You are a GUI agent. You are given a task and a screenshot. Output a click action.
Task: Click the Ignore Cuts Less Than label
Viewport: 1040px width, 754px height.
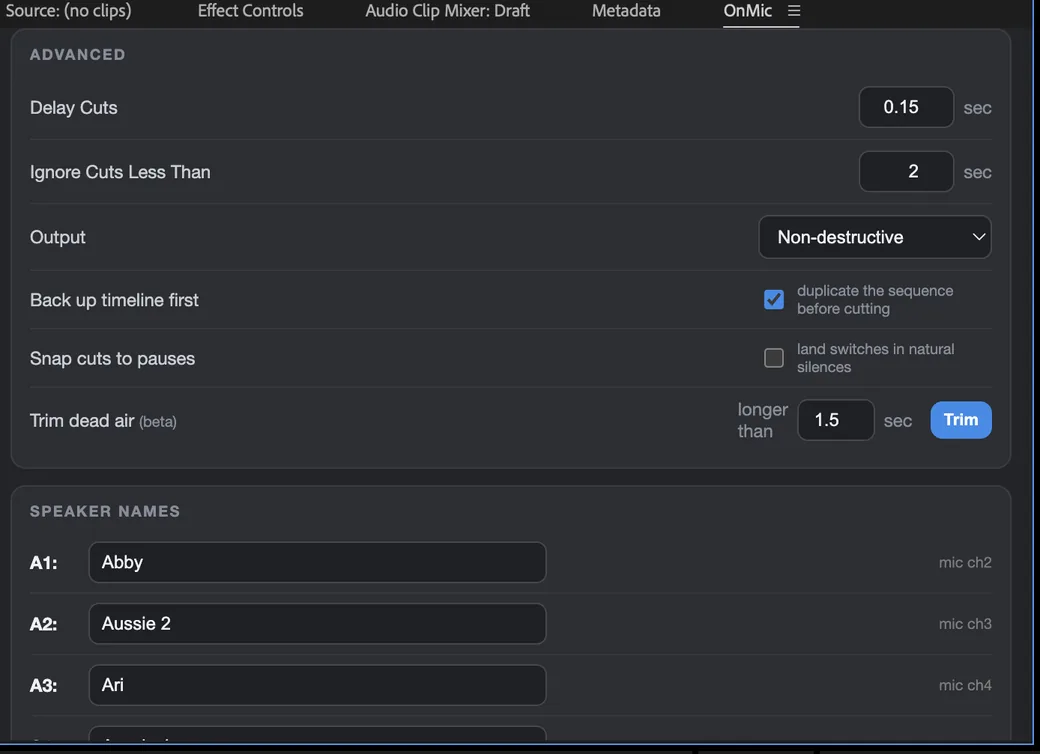[120, 172]
